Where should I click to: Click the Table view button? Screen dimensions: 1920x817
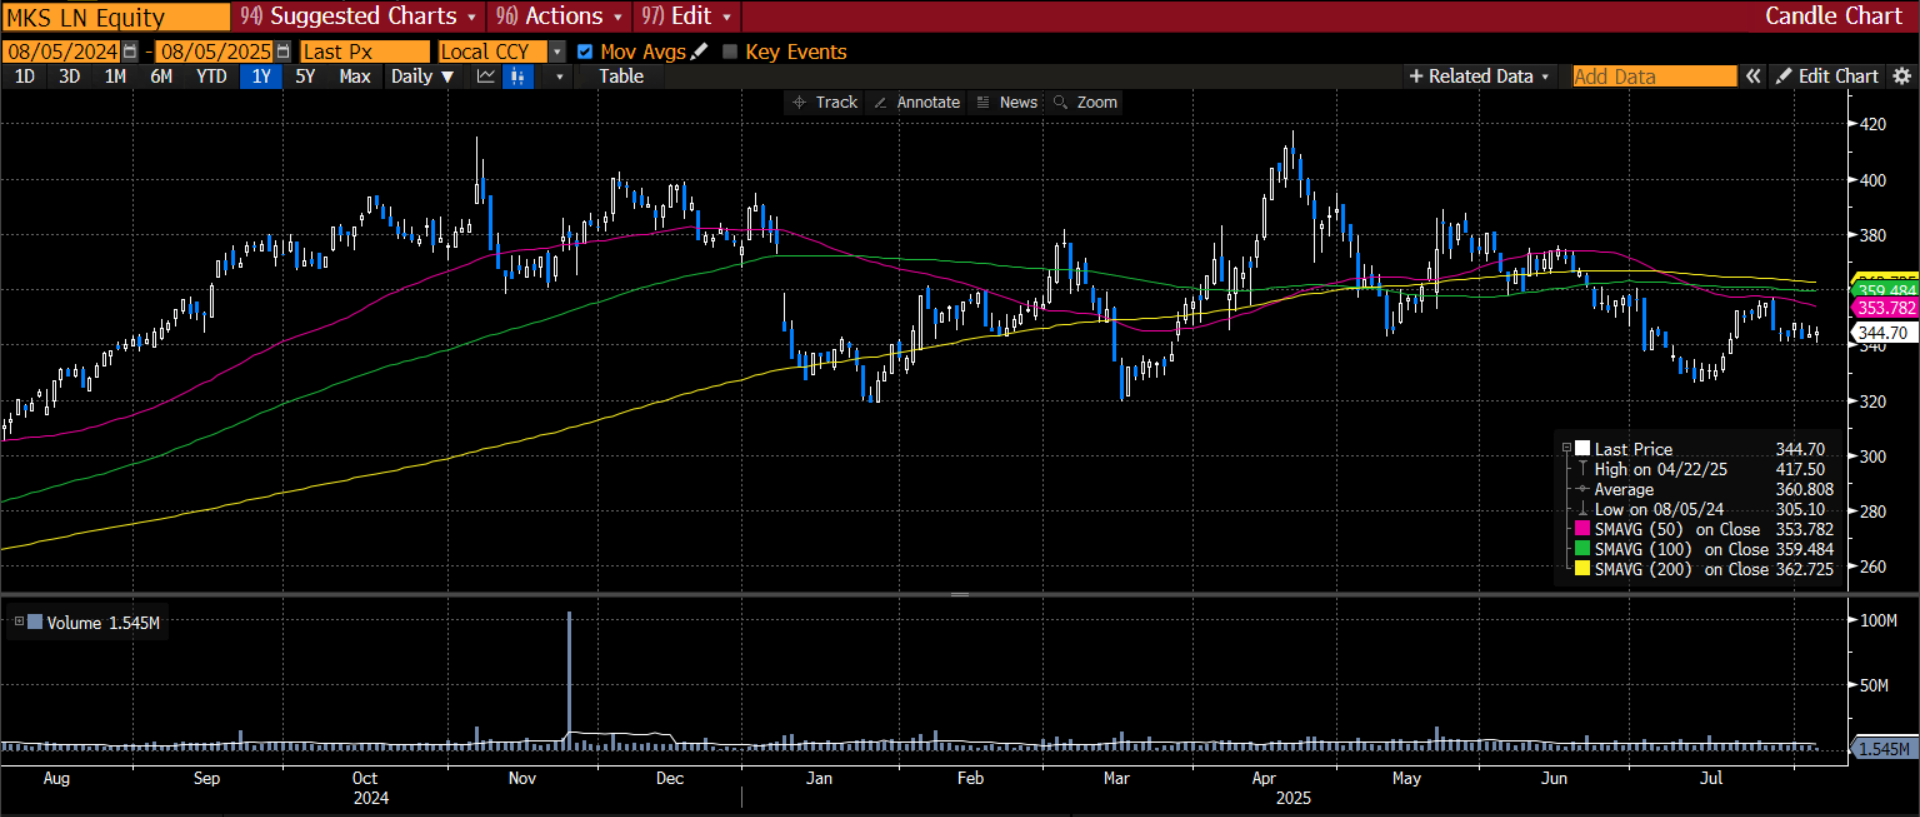point(621,76)
